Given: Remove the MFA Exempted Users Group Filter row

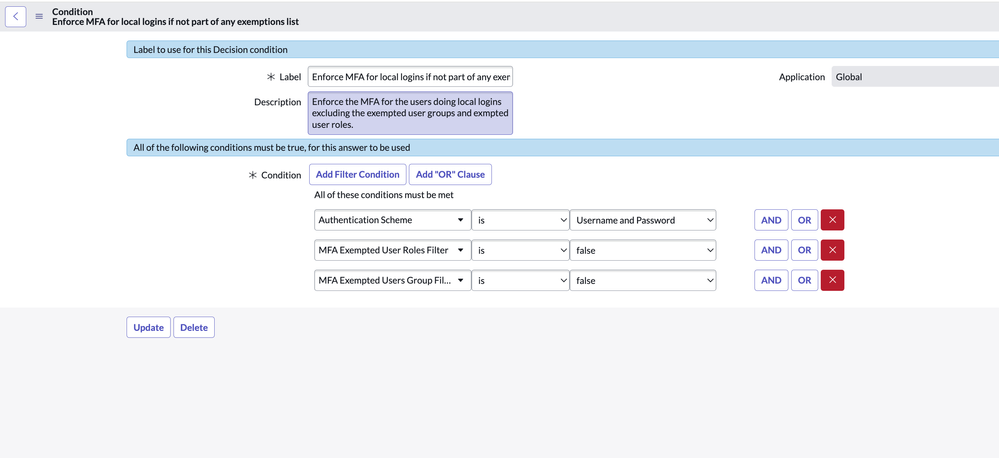Looking at the screenshot, I should click(x=832, y=280).
